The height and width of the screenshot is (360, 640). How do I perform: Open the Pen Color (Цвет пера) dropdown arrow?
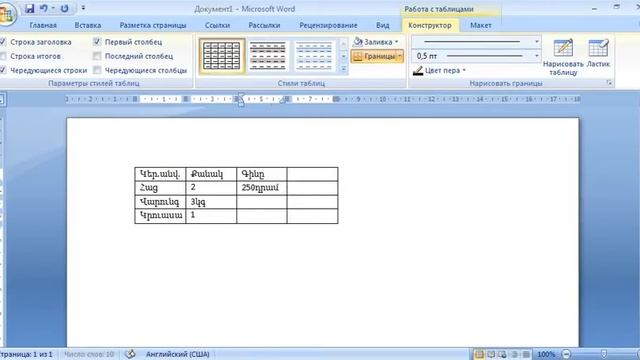pyautogui.click(x=464, y=71)
